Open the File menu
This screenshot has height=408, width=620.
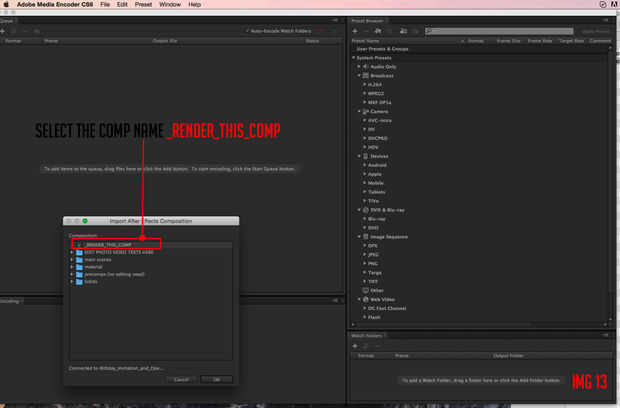click(105, 4)
